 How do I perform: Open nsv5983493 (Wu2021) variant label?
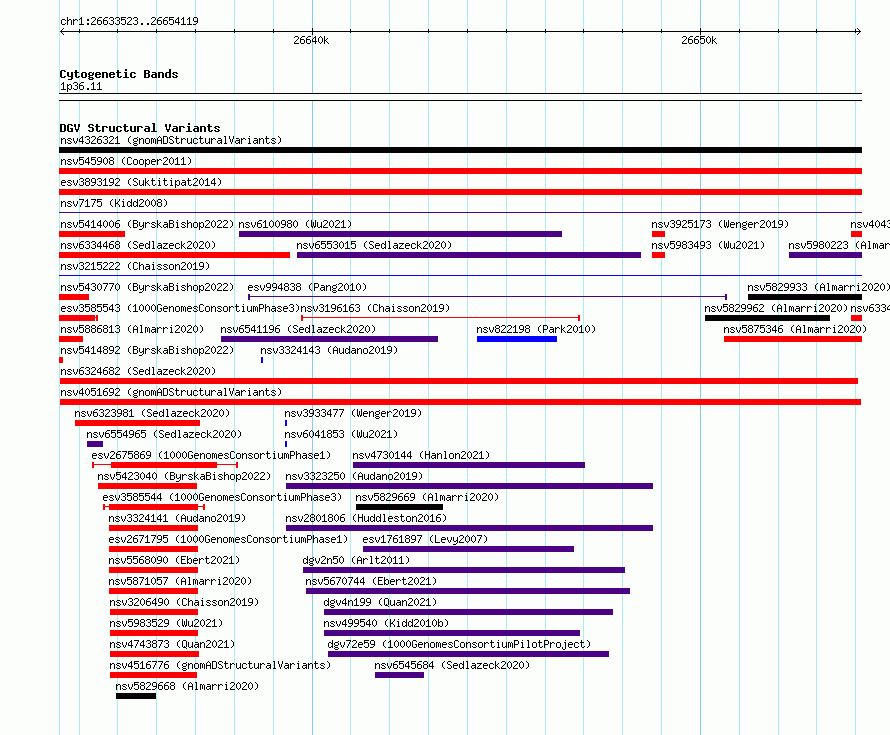click(x=708, y=245)
